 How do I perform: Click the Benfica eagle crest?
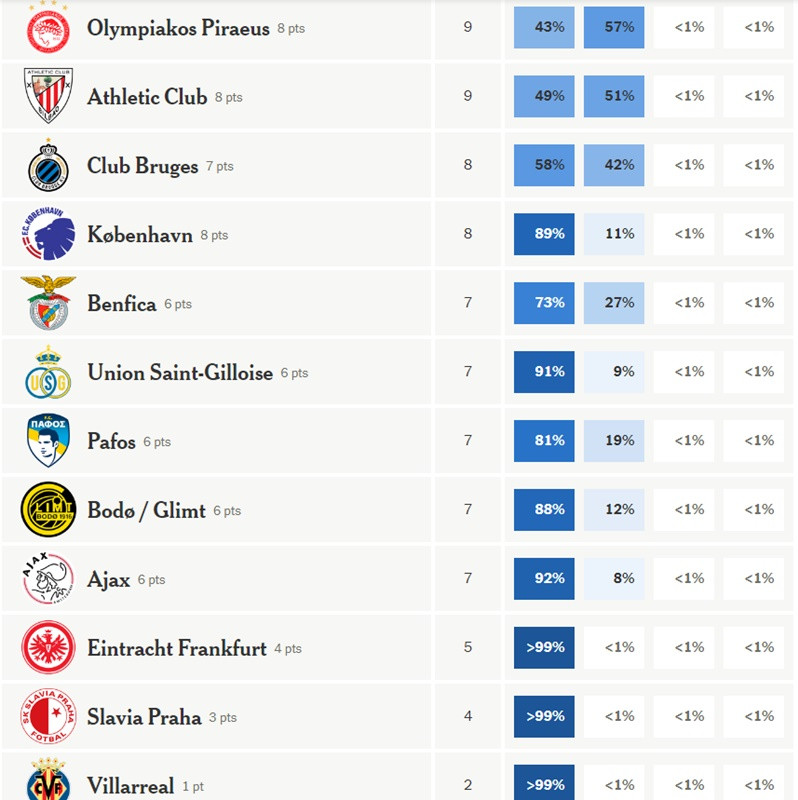pyautogui.click(x=48, y=303)
